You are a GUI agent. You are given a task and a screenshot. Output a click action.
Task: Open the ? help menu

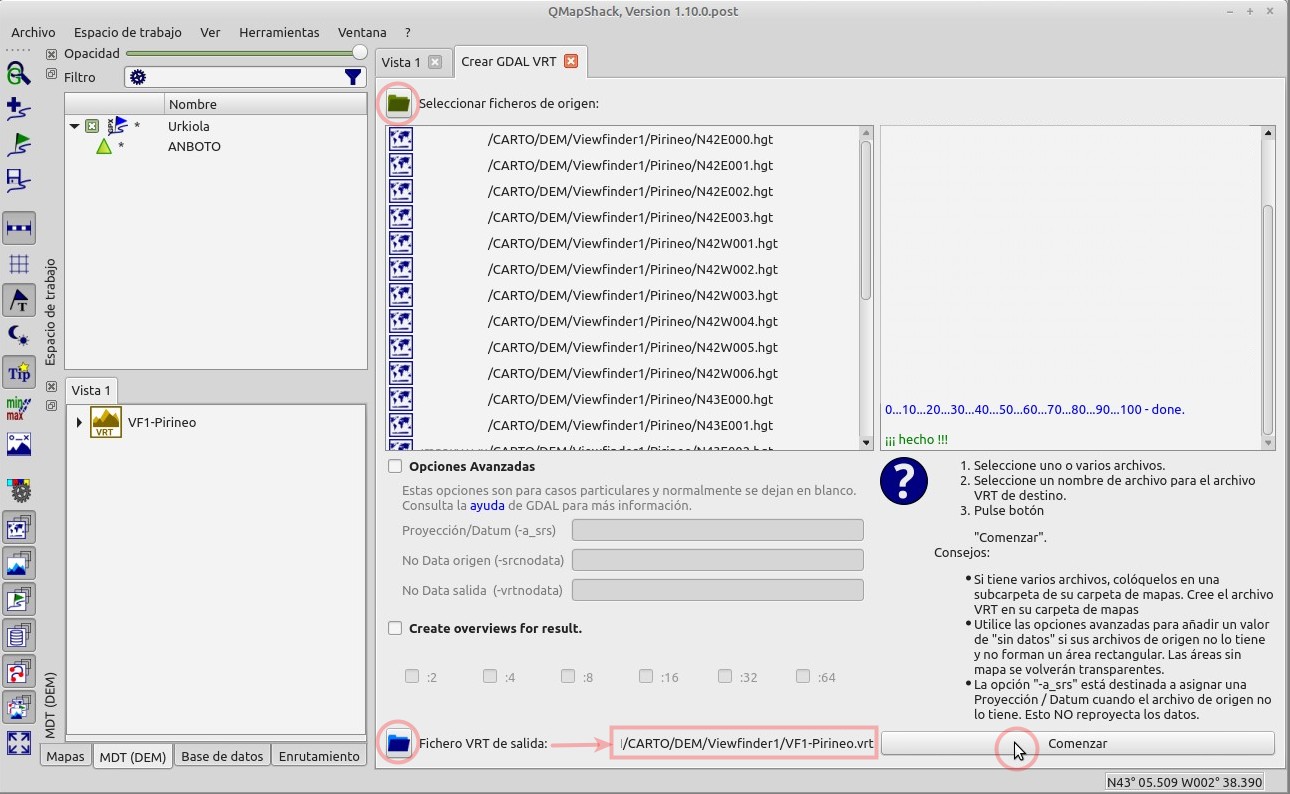[408, 32]
